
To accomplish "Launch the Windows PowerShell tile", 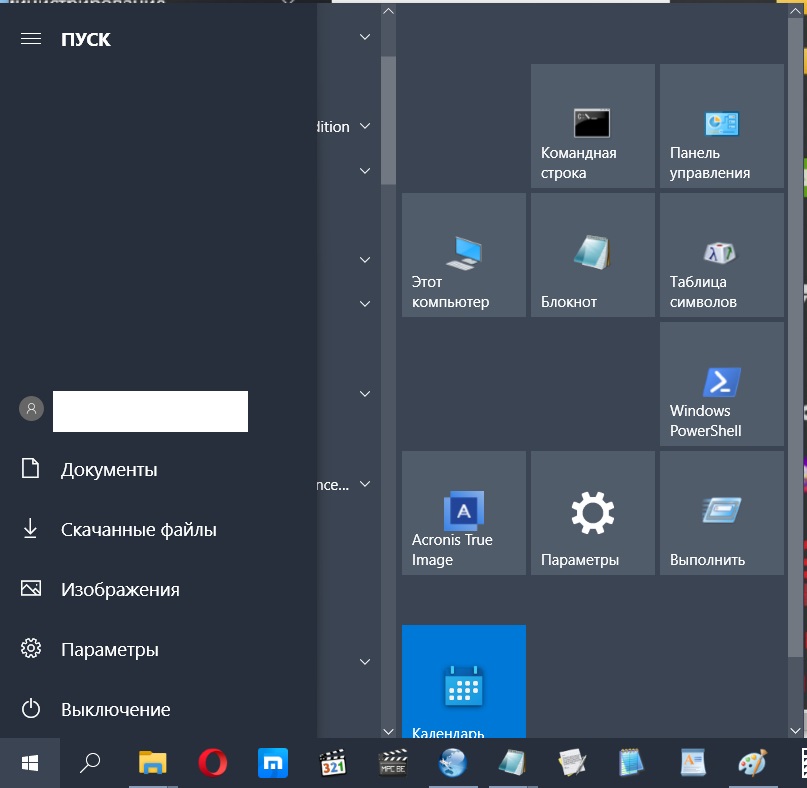I will [722, 384].
